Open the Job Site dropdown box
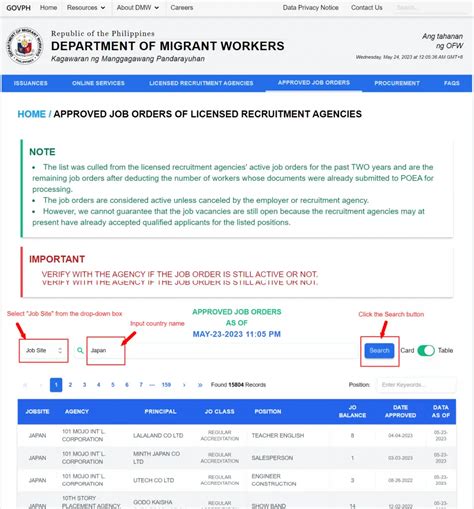This screenshot has width=474, height=509. point(44,350)
